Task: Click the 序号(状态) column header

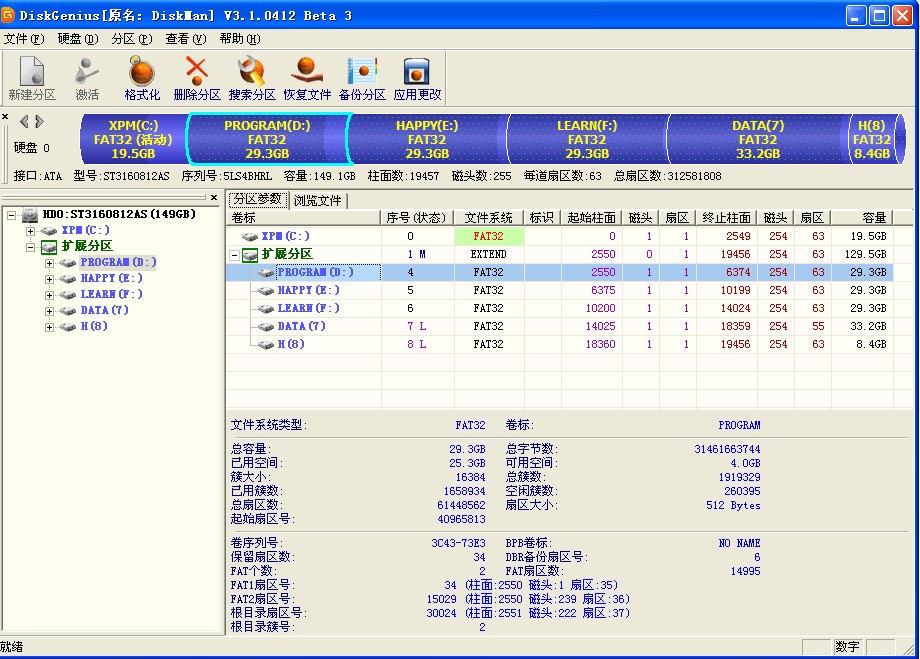Action: click(x=417, y=218)
